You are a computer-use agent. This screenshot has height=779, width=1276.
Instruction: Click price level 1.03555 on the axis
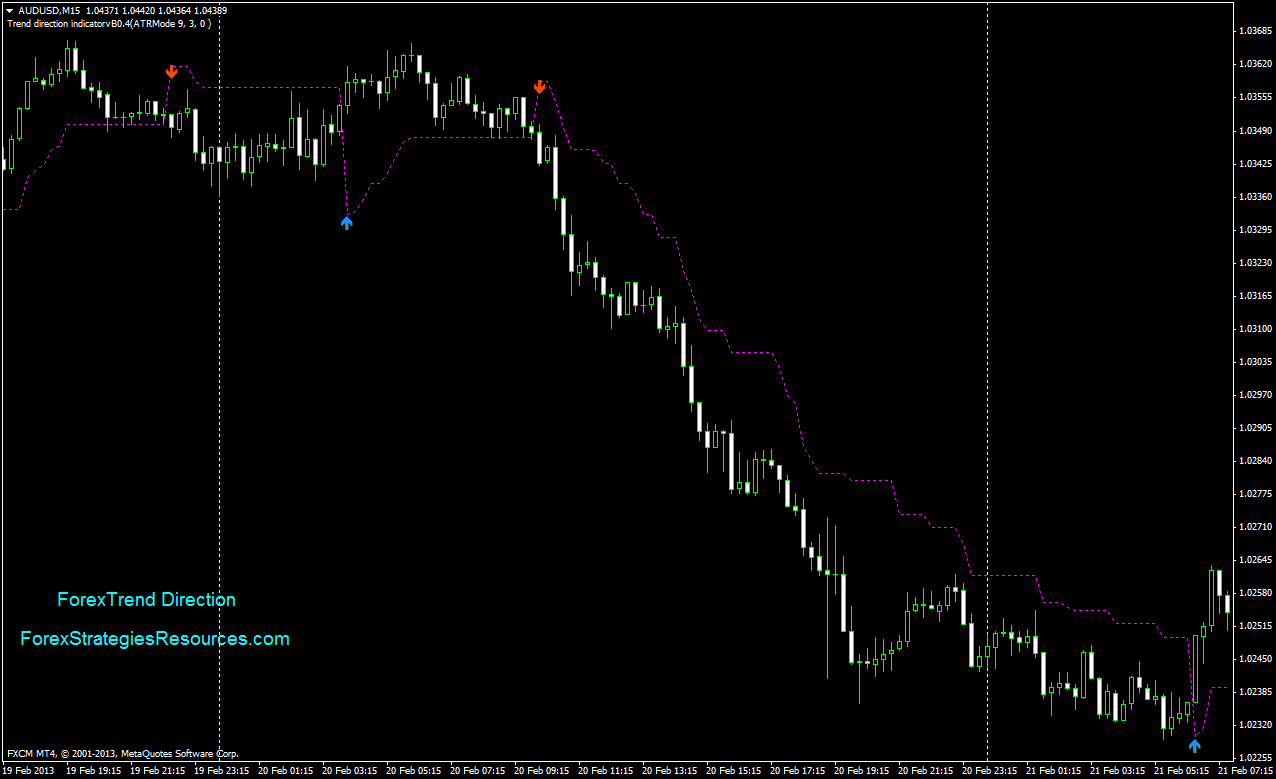tap(1254, 97)
